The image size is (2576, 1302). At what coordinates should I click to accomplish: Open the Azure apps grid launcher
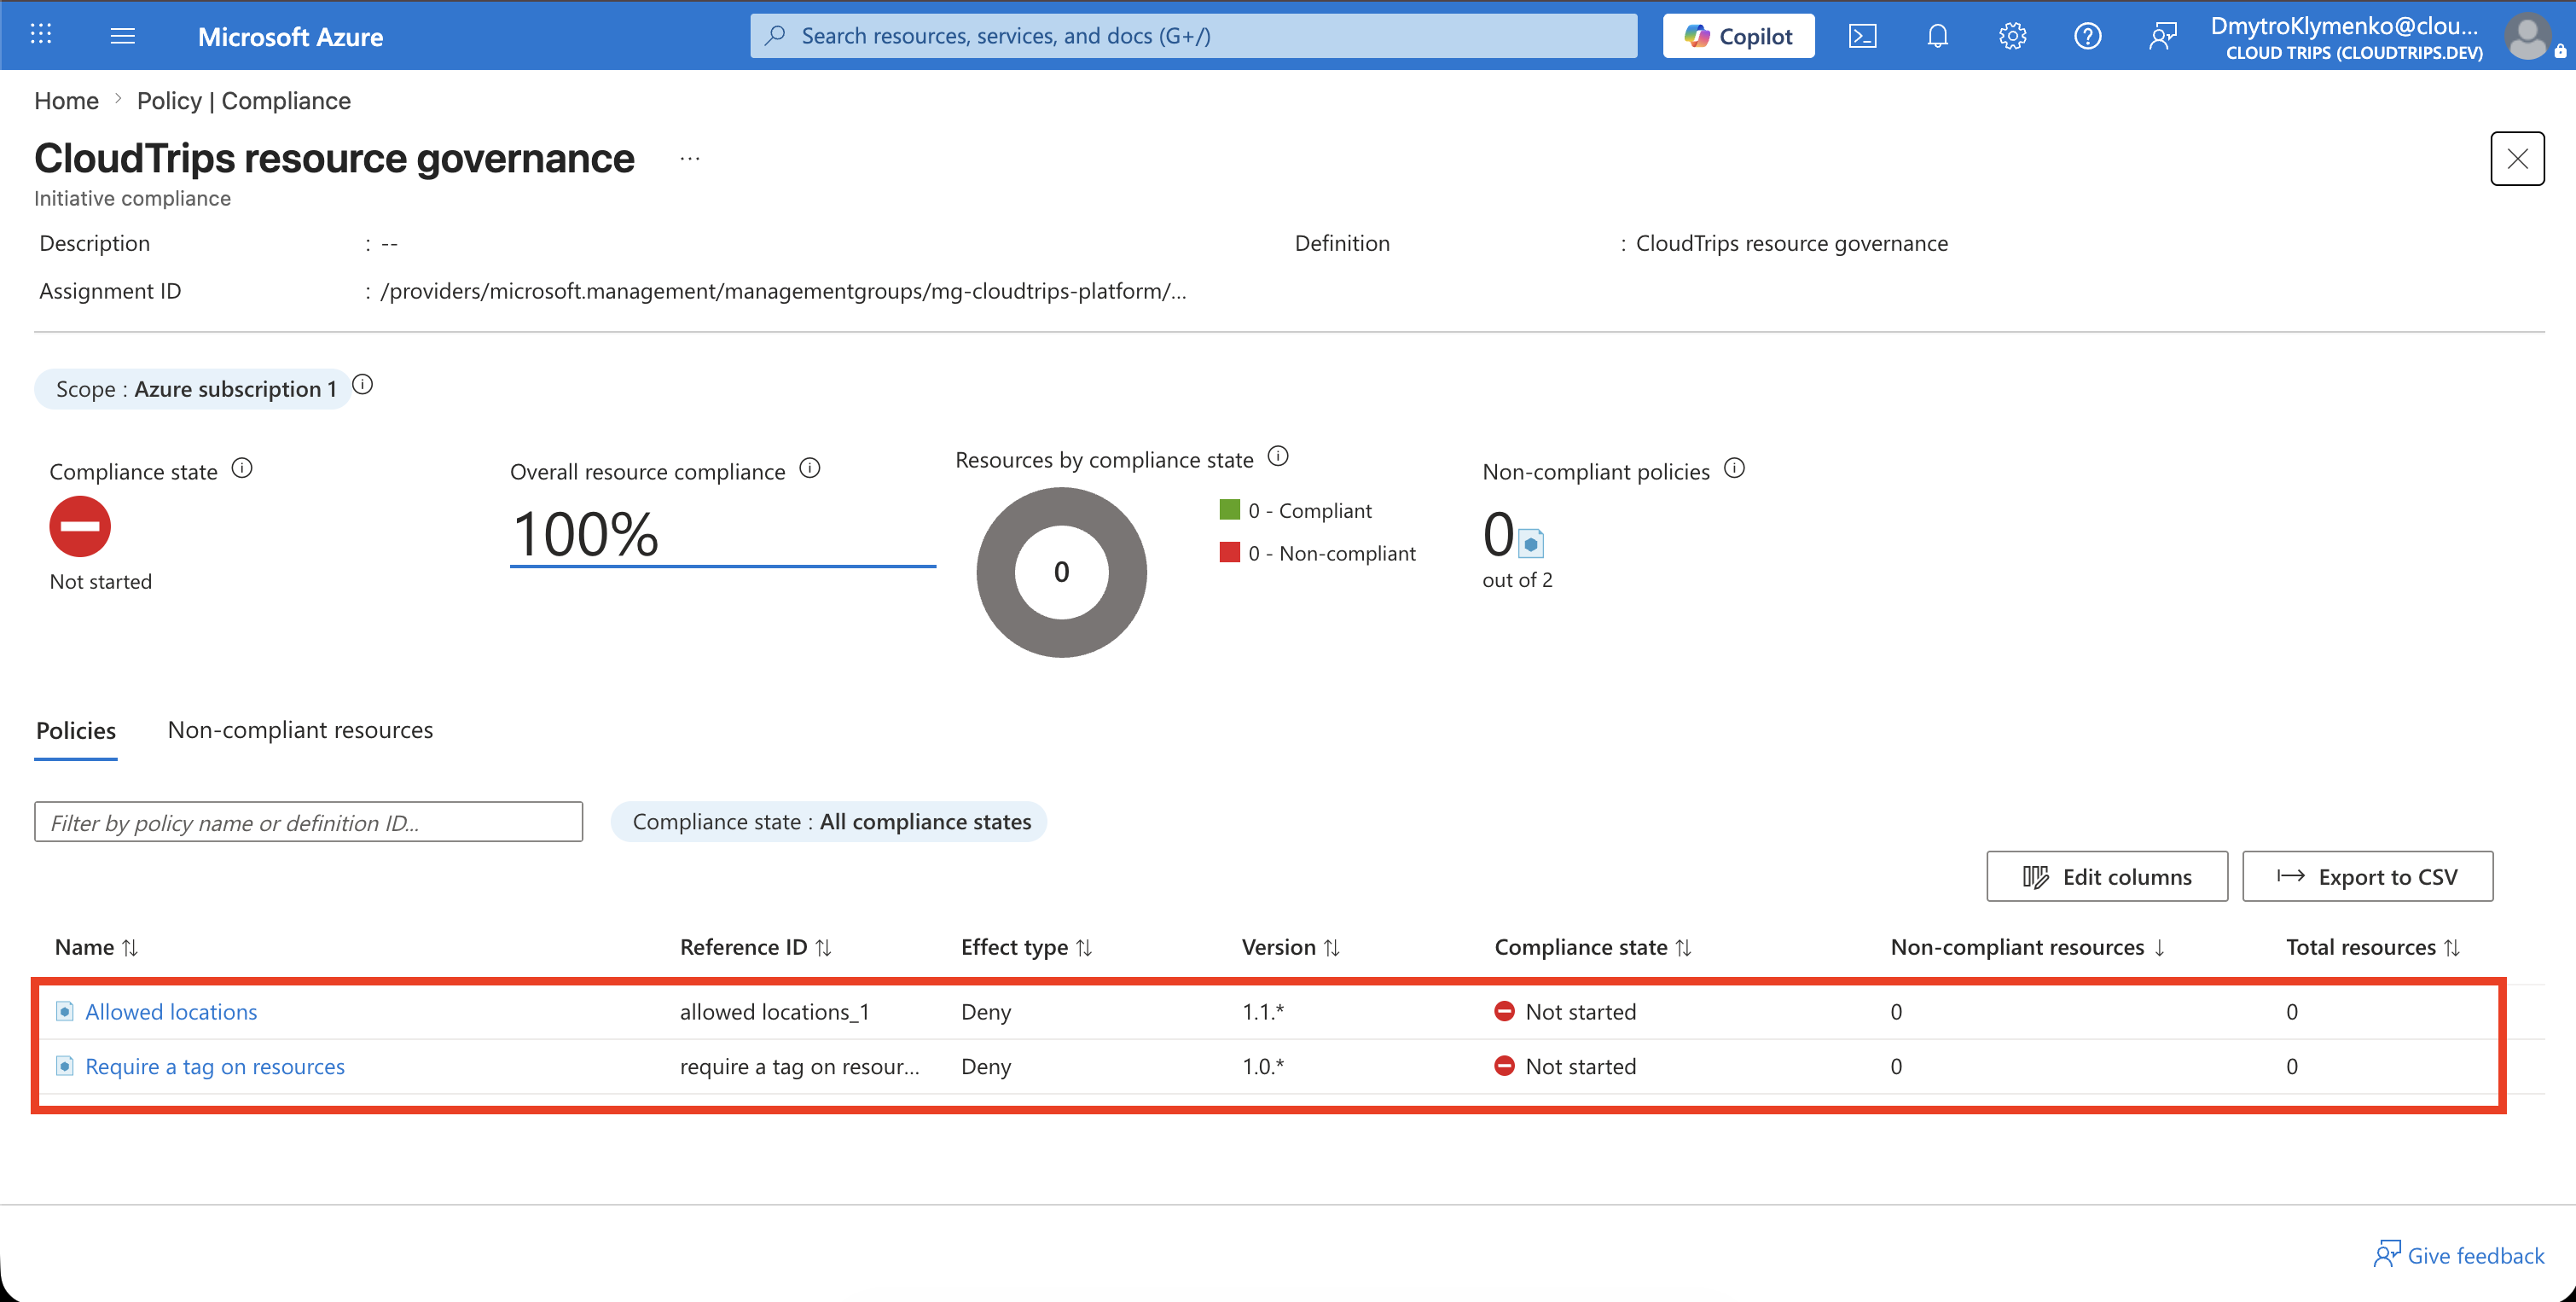[41, 36]
